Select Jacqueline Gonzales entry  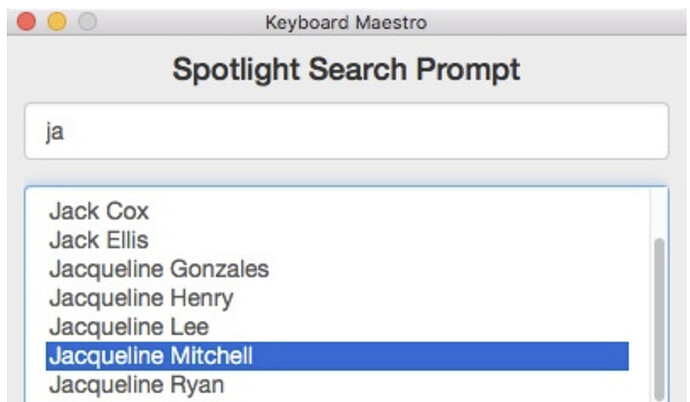tap(159, 269)
